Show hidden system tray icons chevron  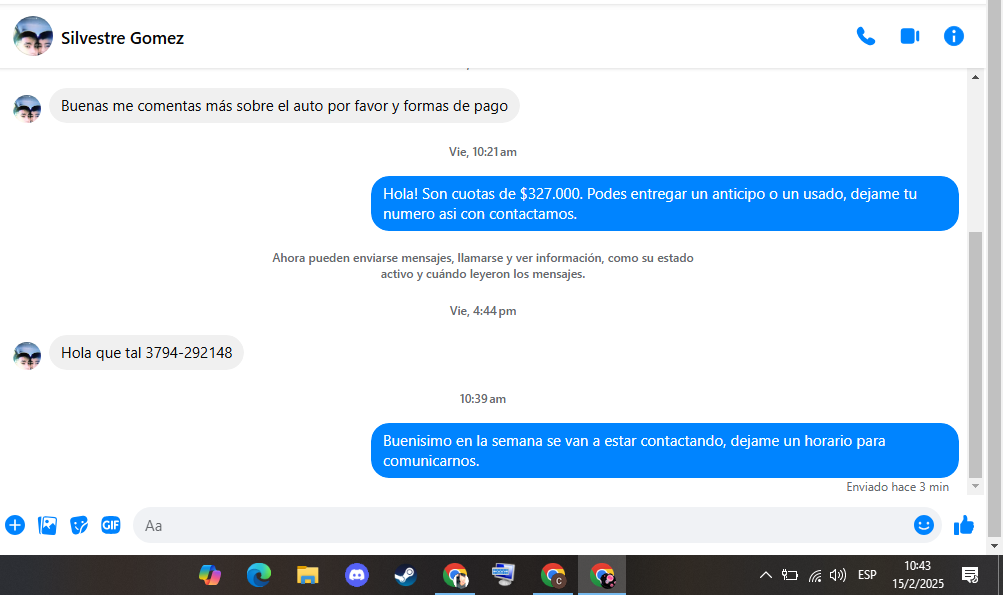pos(766,575)
